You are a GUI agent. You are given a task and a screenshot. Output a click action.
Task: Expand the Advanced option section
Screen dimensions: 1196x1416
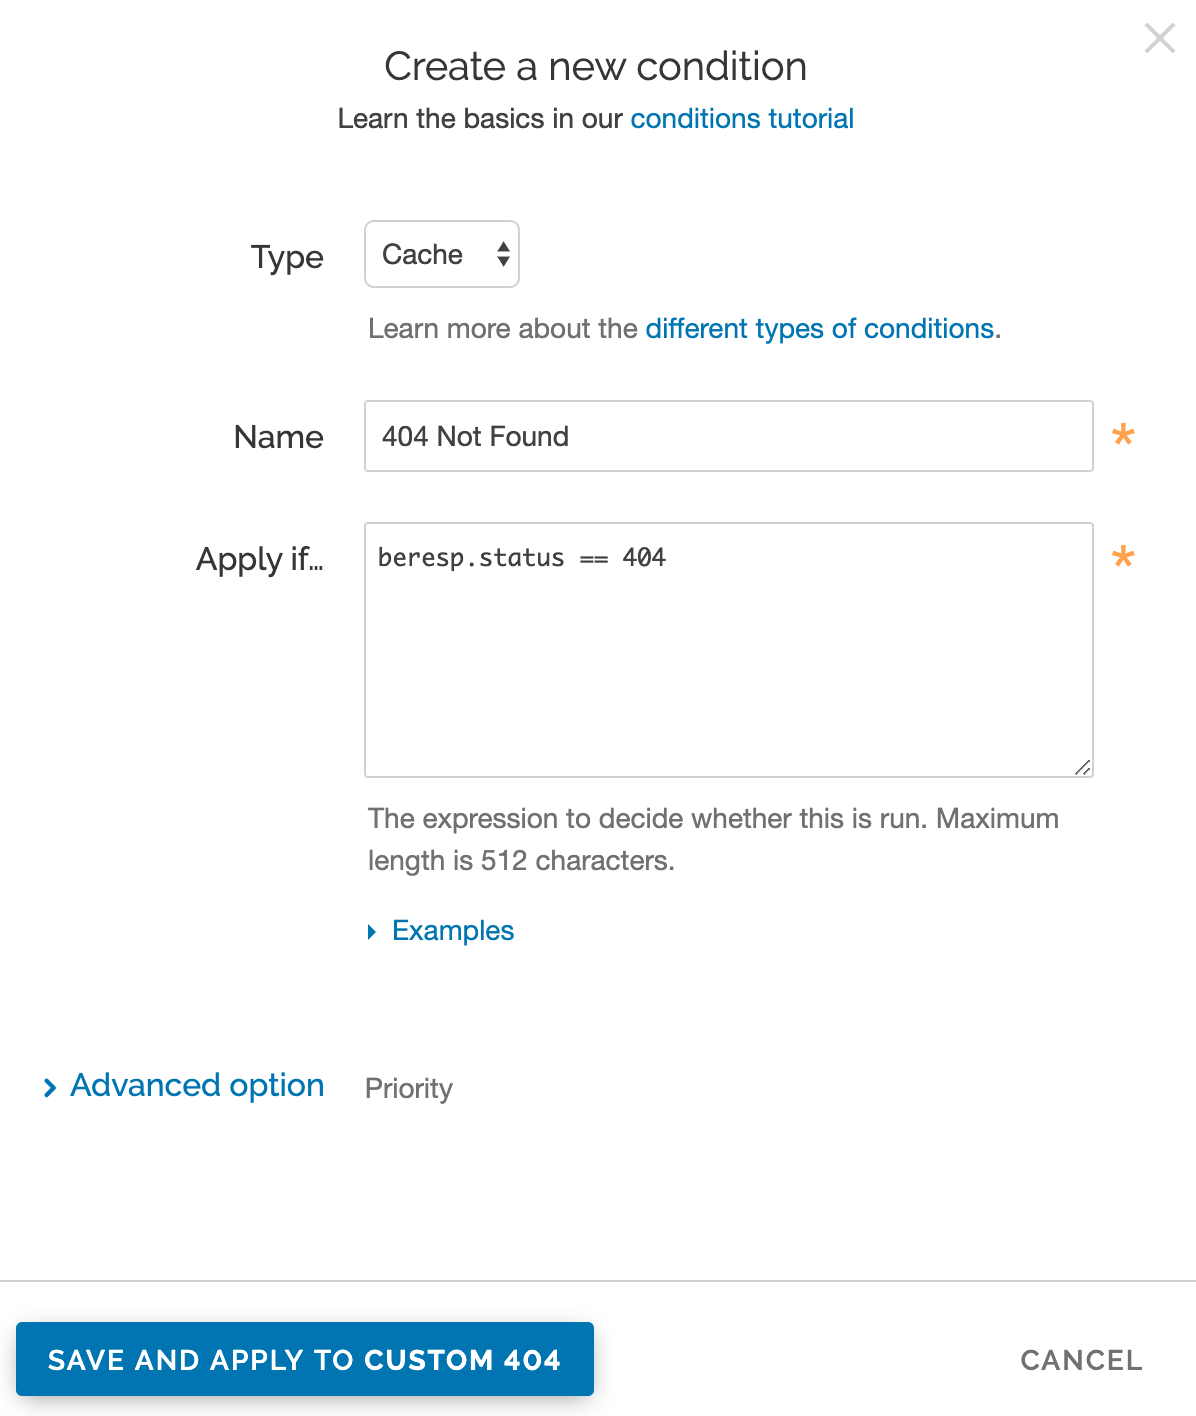pyautogui.click(x=196, y=1086)
